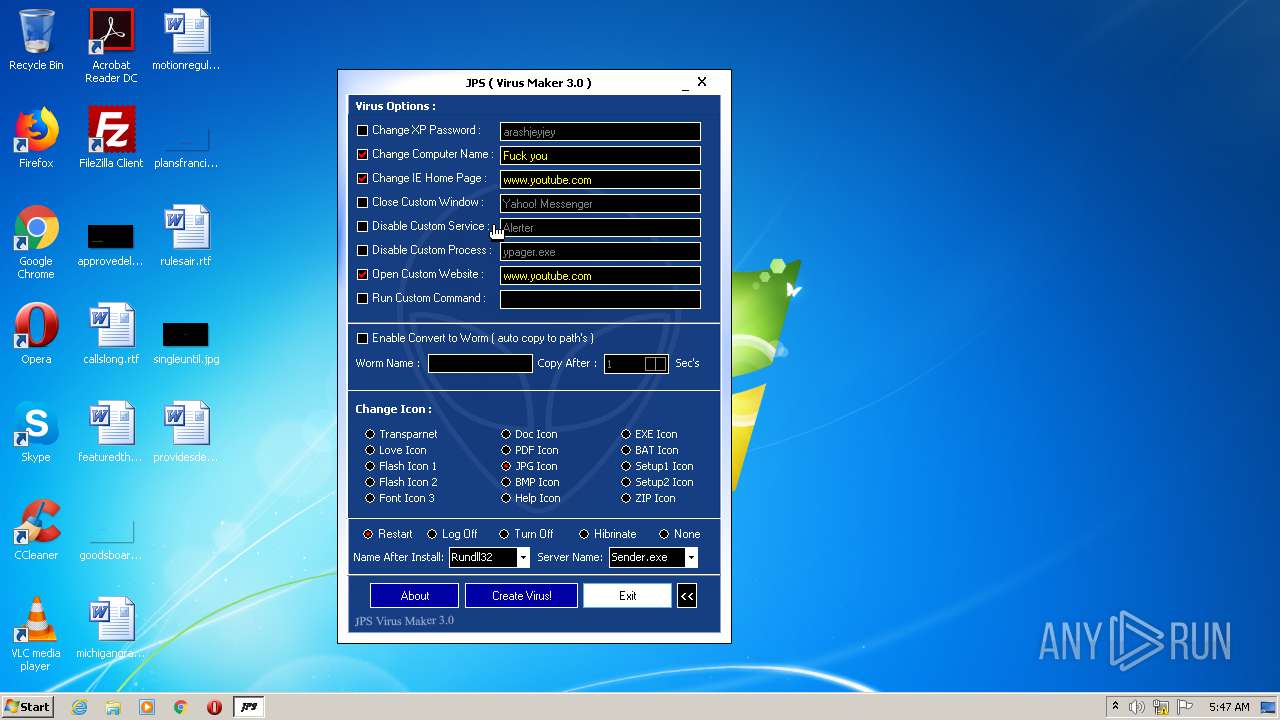This screenshot has height=720, width=1280.
Task: Open callslong.rtf file icon
Action: point(111,334)
